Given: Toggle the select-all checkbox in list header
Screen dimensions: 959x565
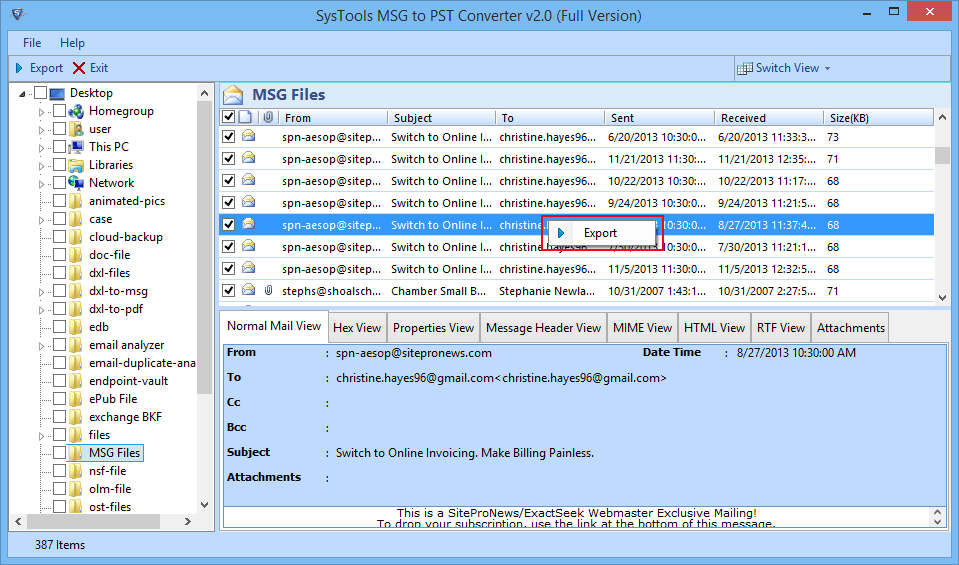Looking at the screenshot, I should click(229, 118).
